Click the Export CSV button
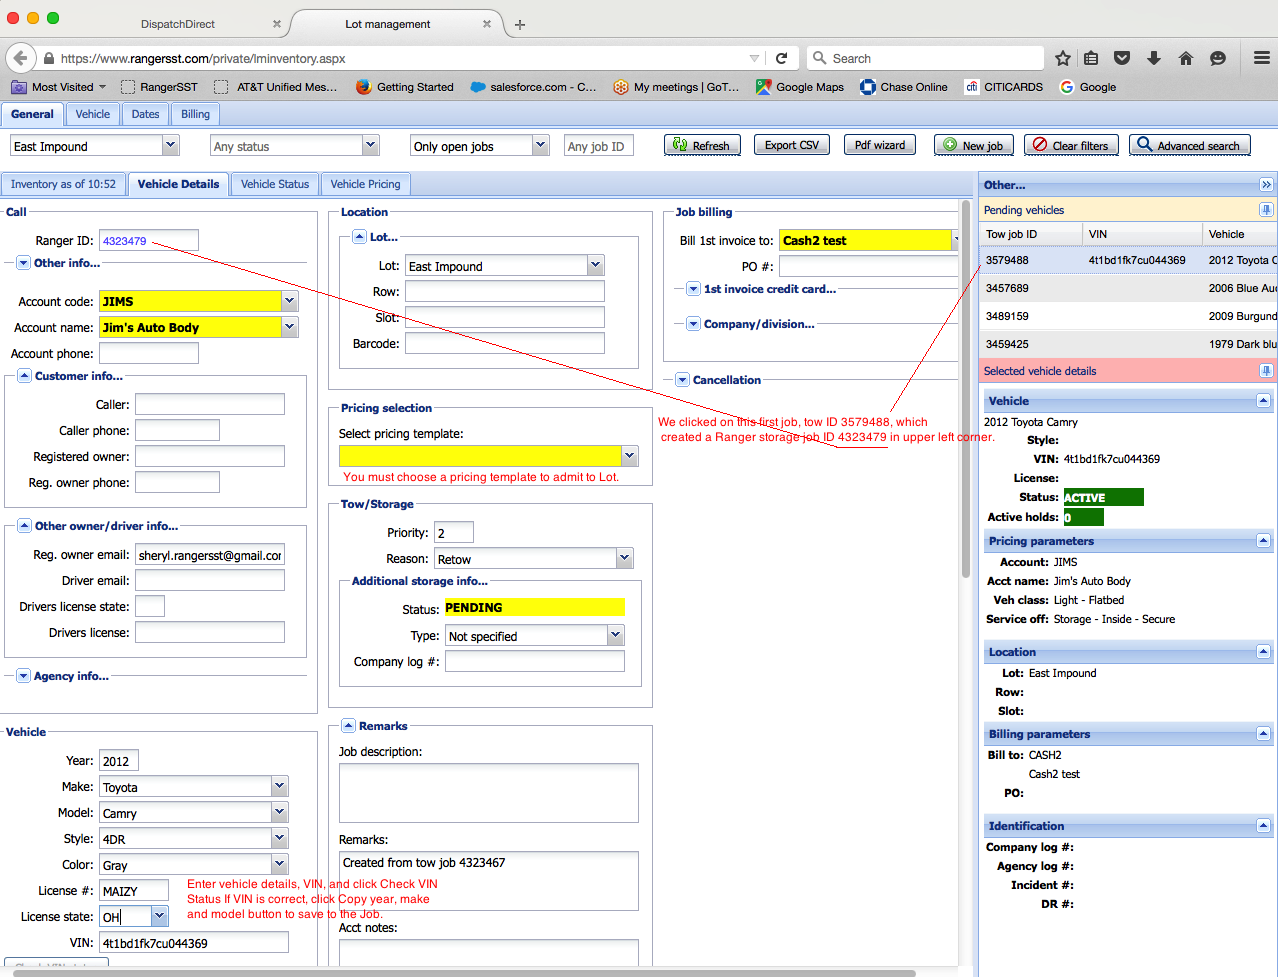1278x977 pixels. pyautogui.click(x=791, y=146)
